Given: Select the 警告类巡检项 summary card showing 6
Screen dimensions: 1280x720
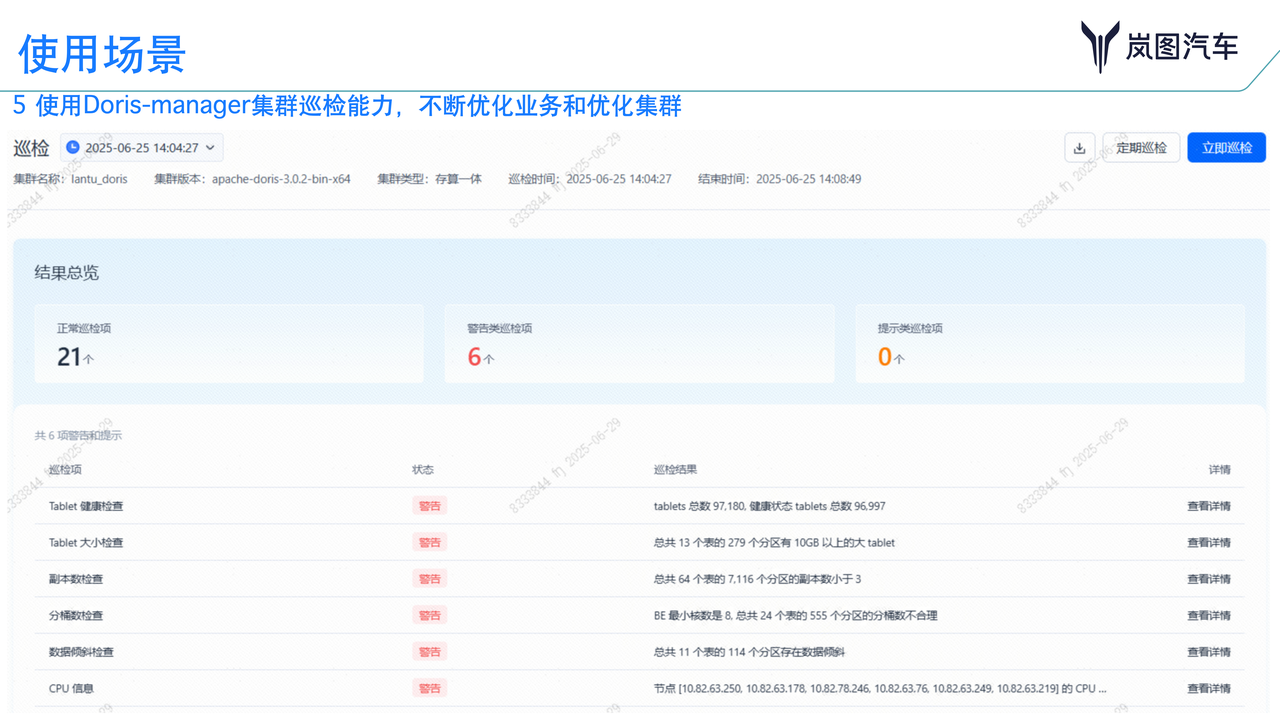Looking at the screenshot, I should click(x=639, y=343).
